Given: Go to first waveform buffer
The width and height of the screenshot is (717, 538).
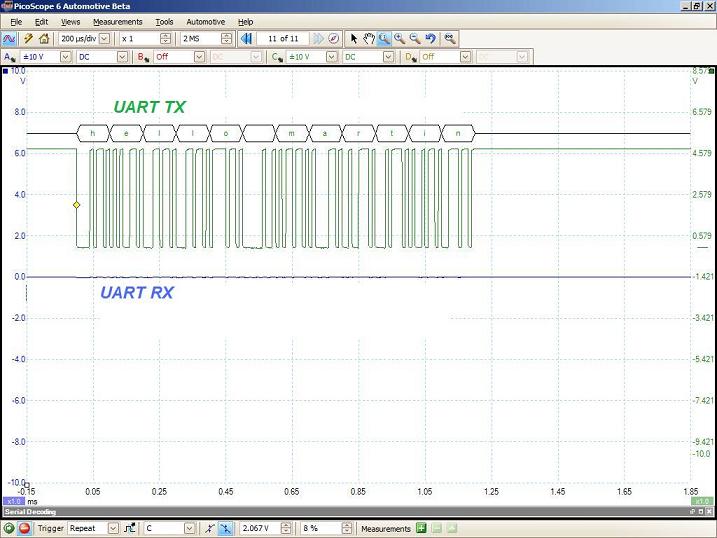Looking at the screenshot, I should (246, 39).
